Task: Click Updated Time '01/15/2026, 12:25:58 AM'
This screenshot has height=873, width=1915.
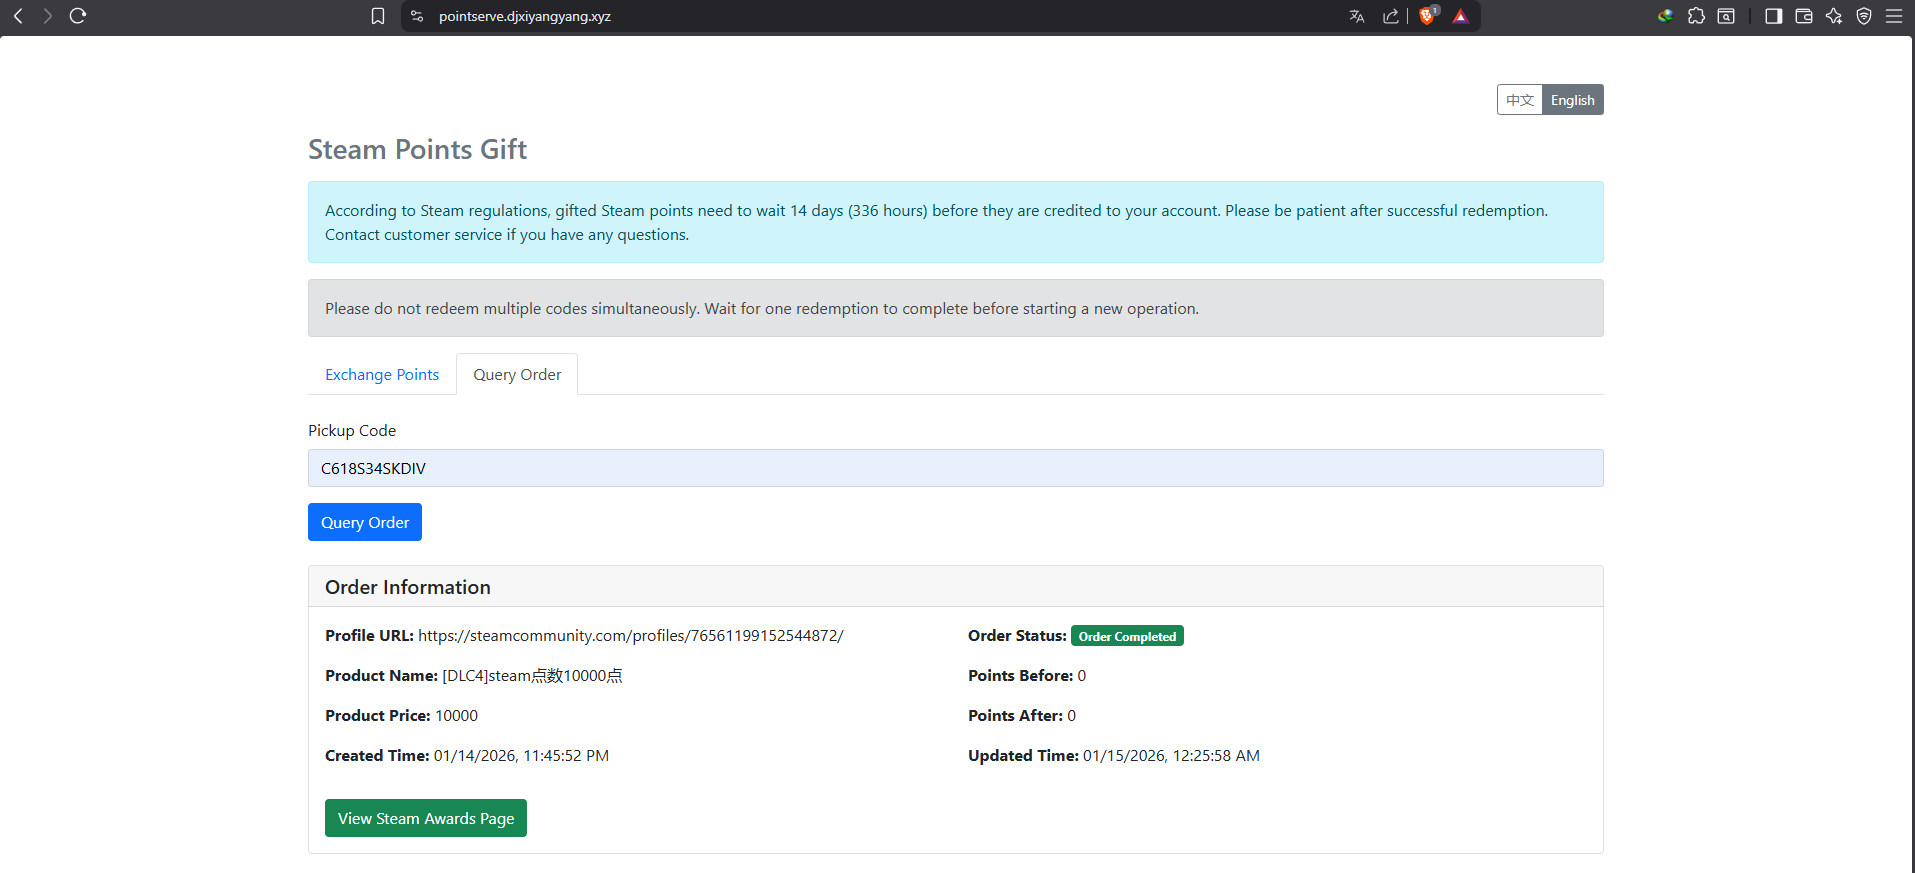Action: tap(1171, 756)
